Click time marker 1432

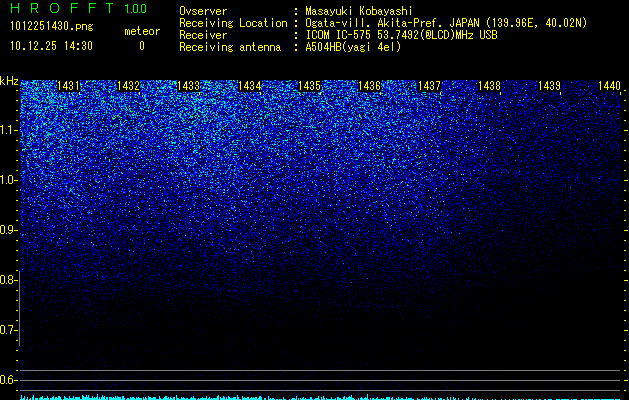128,86
